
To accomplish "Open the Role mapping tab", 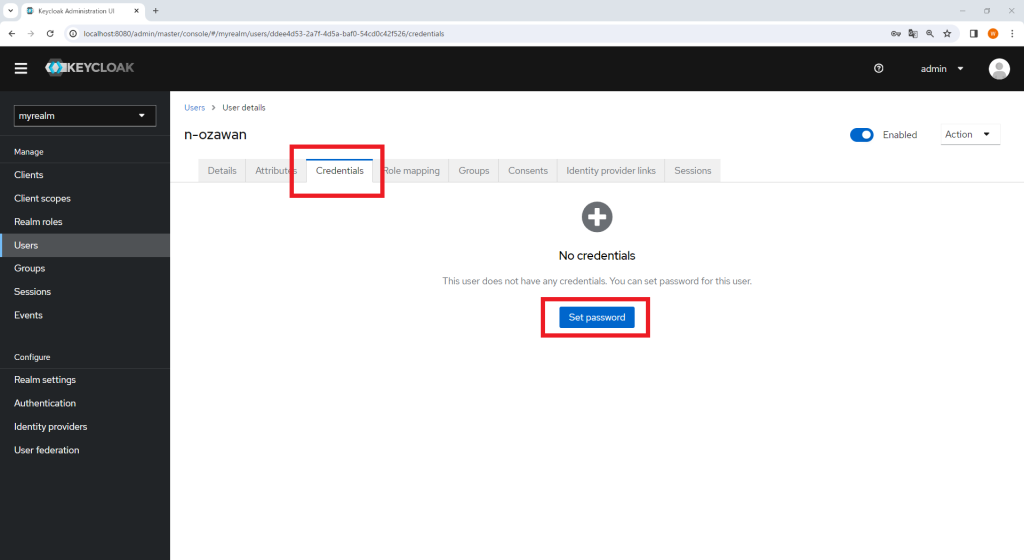I will [413, 170].
